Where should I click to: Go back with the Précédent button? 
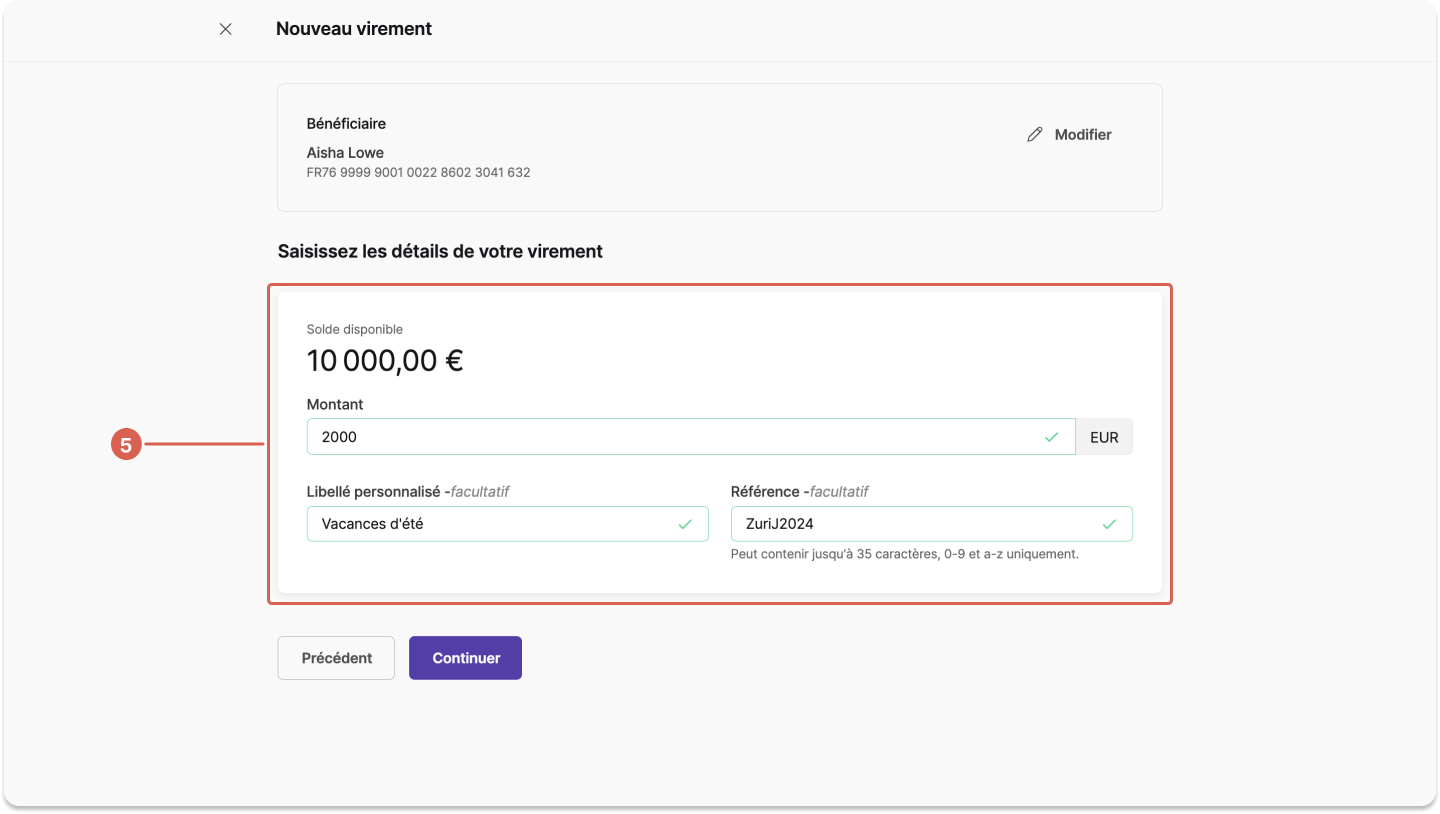click(336, 658)
